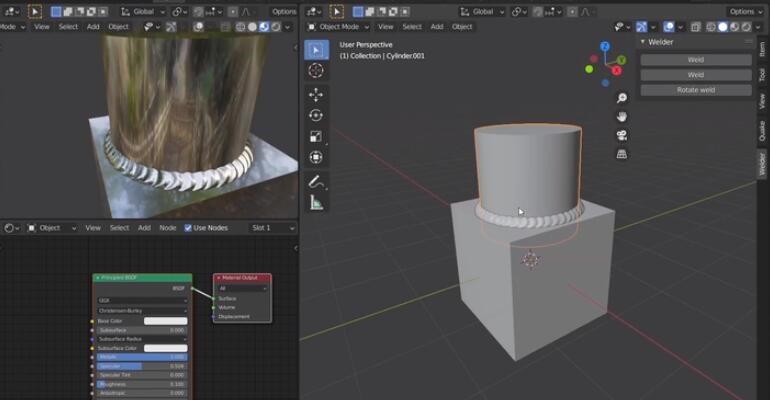Click Weld button directly above Rotate weld
Viewport: 770px width, 400px height.
click(696, 75)
